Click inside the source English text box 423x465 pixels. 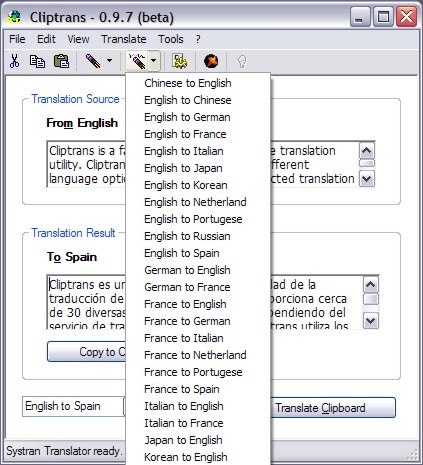tap(86, 164)
